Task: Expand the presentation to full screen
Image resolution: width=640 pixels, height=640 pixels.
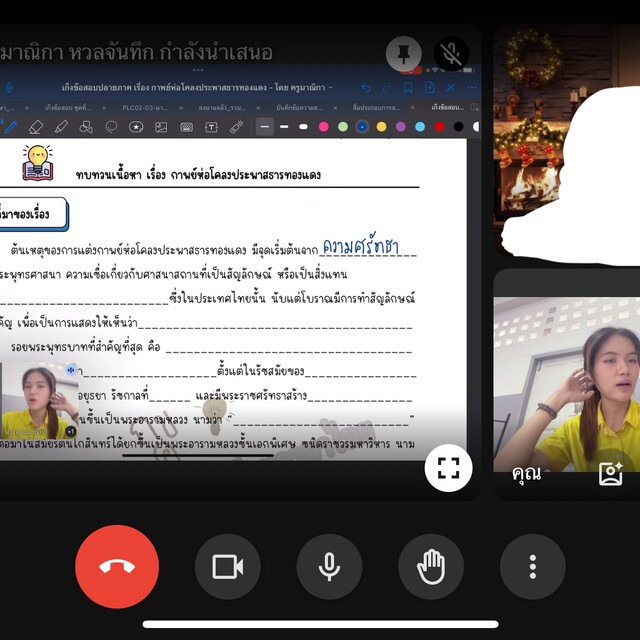Action: 448,467
